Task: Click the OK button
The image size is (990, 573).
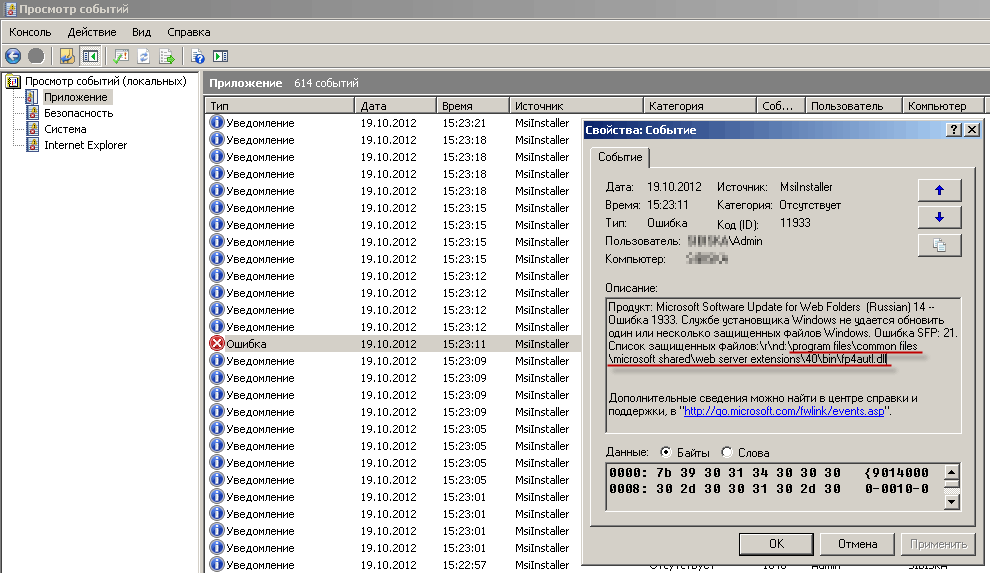Action: pyautogui.click(x=776, y=544)
